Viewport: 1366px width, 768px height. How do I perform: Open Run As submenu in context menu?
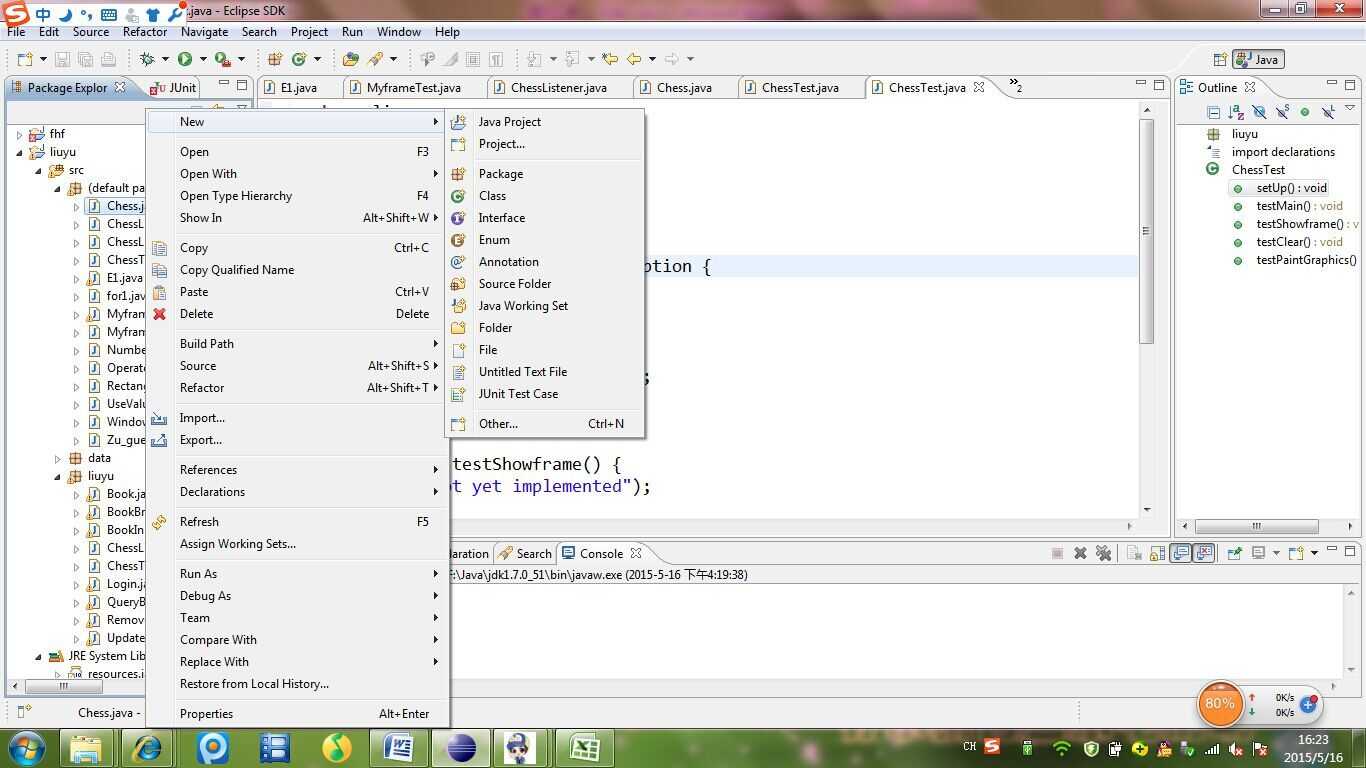(298, 574)
